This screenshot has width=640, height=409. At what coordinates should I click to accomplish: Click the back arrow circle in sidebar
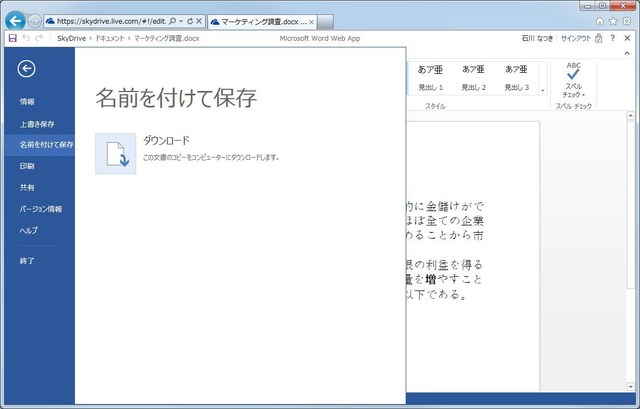tap(27, 68)
